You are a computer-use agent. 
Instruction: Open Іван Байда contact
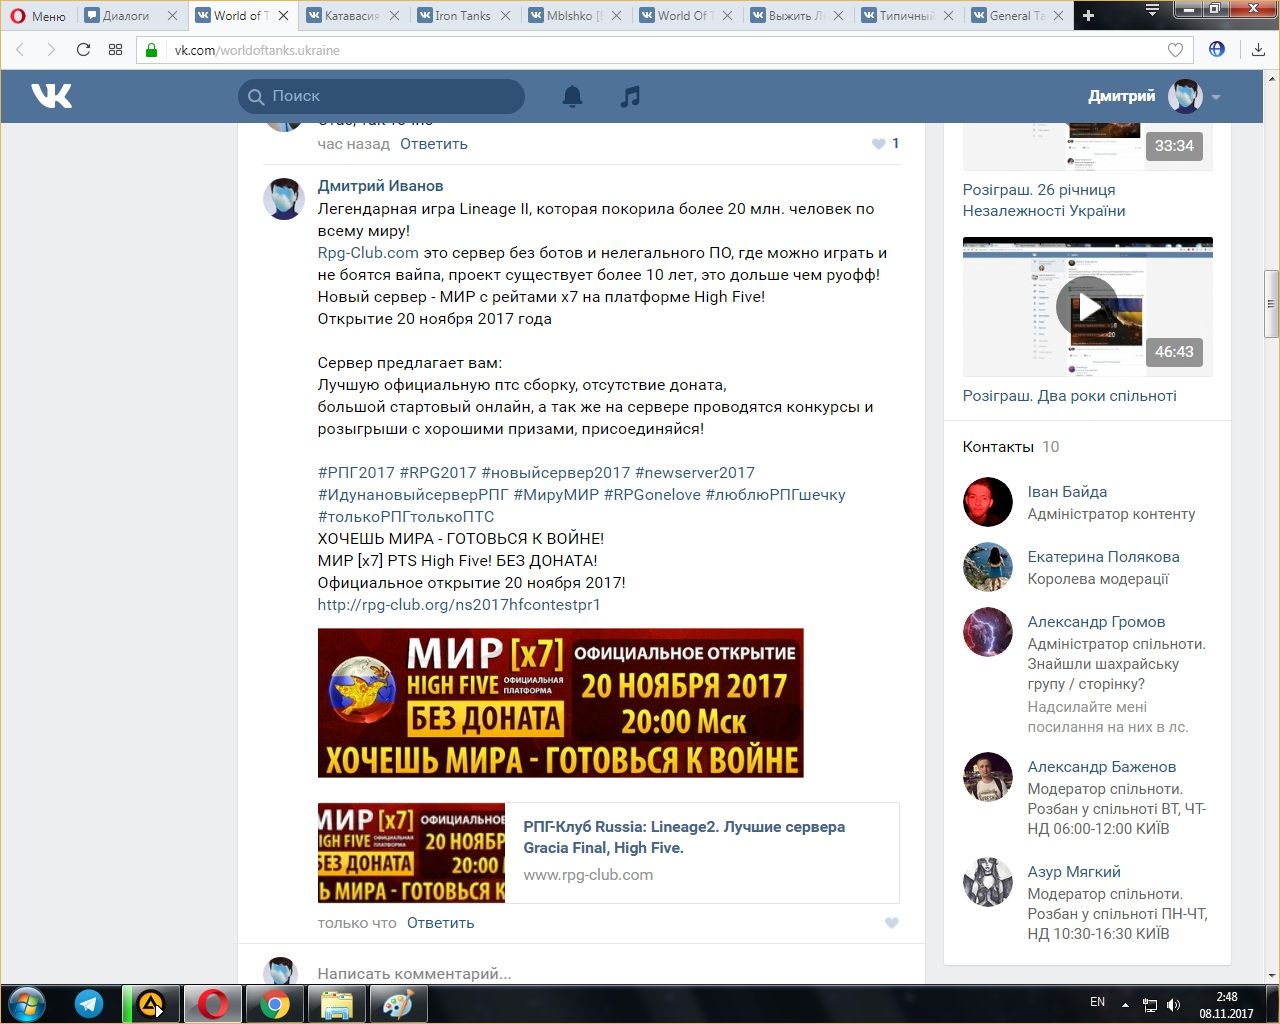coord(1067,492)
